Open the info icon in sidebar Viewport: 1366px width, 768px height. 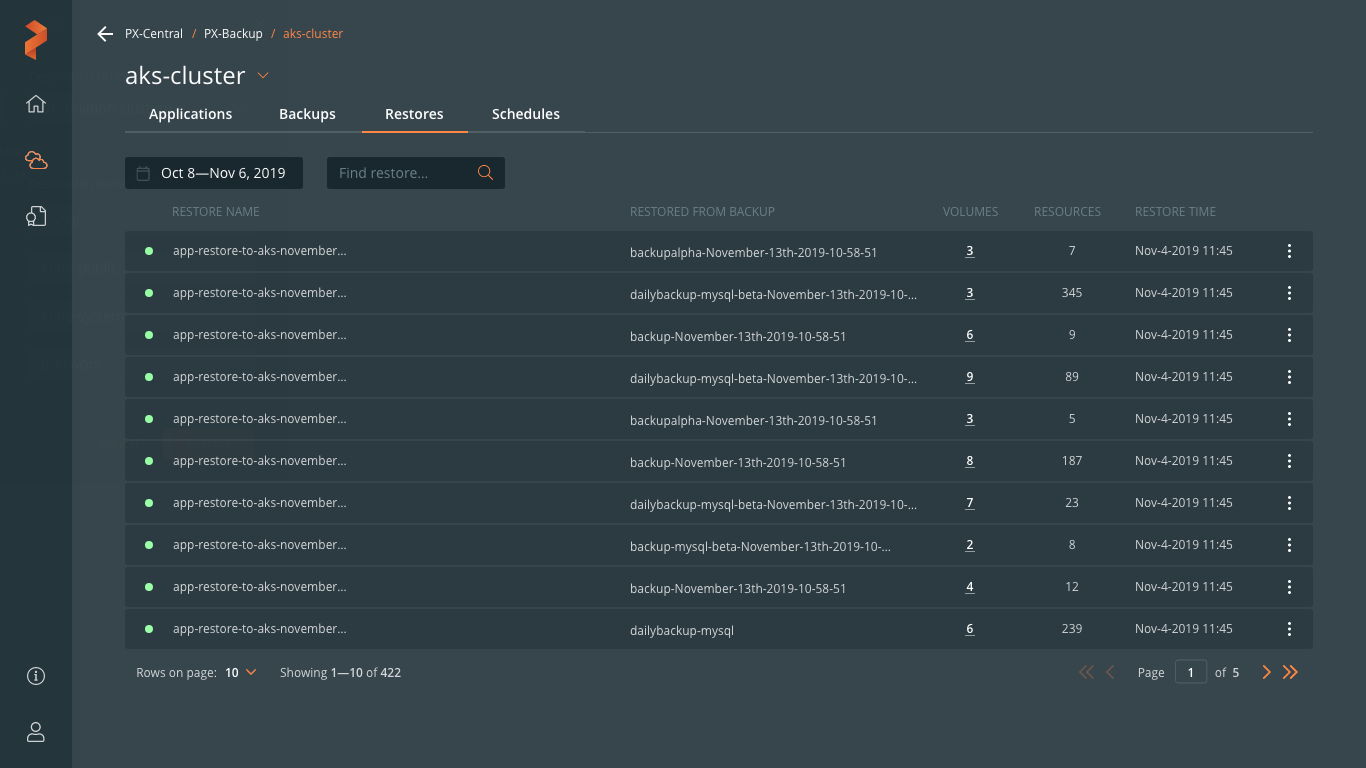36,676
